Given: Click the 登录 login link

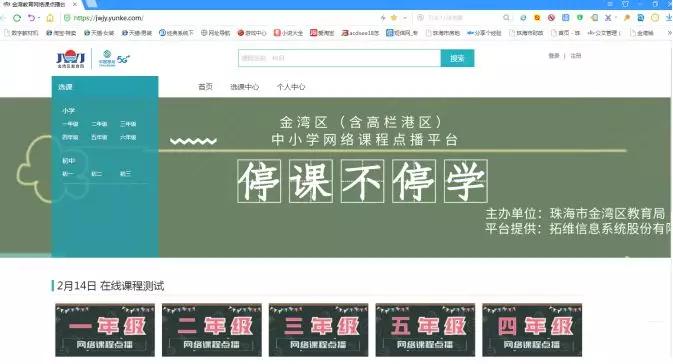Looking at the screenshot, I should (554, 56).
